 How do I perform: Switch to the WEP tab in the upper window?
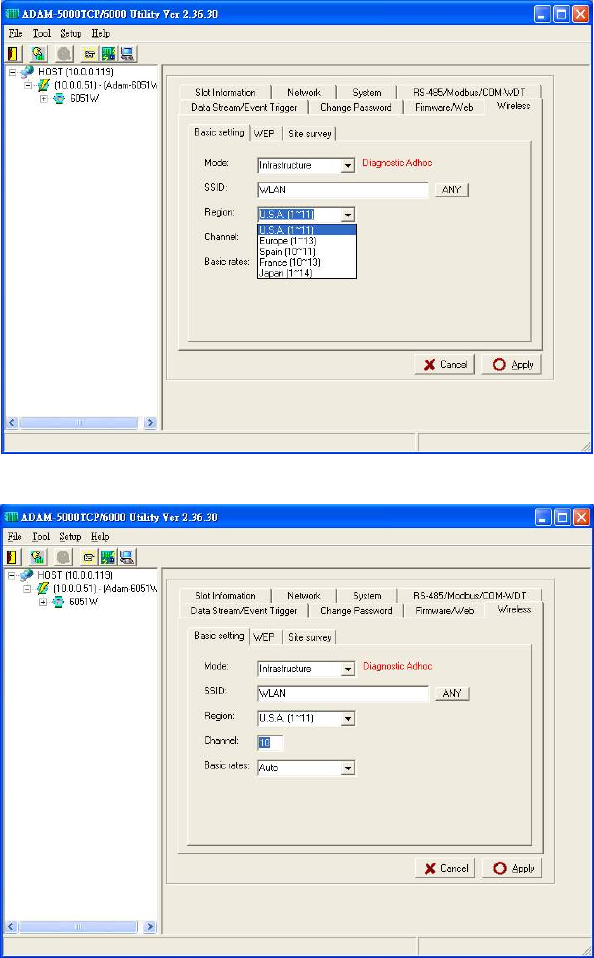pos(265,133)
